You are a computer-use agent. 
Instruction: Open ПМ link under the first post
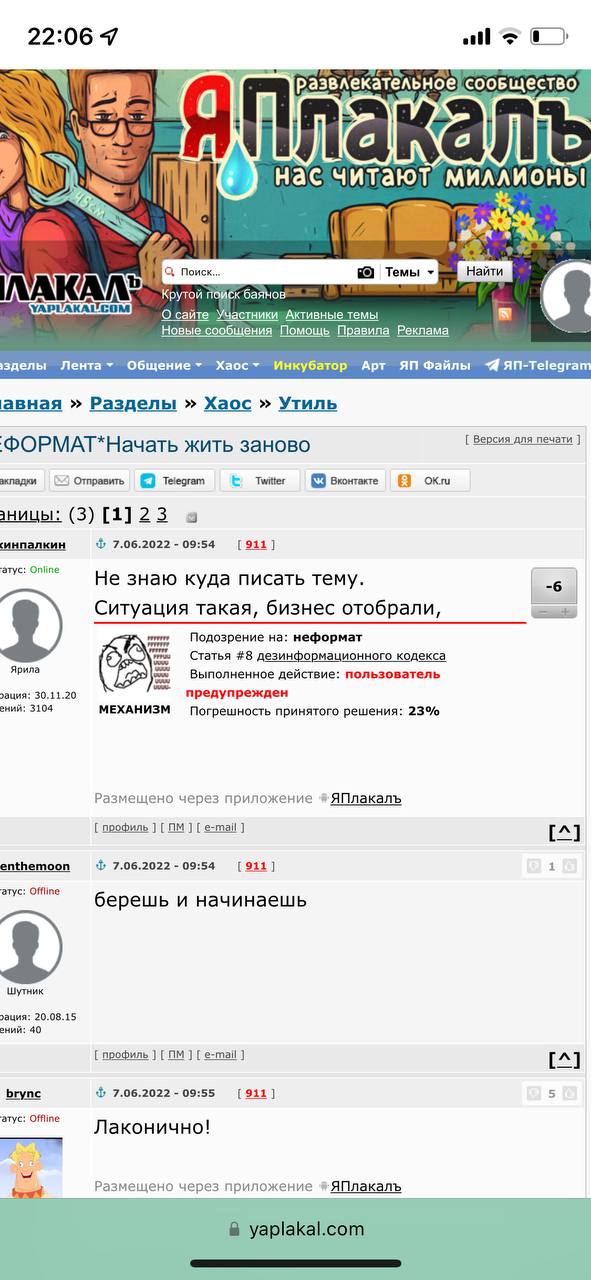pyautogui.click(x=176, y=827)
